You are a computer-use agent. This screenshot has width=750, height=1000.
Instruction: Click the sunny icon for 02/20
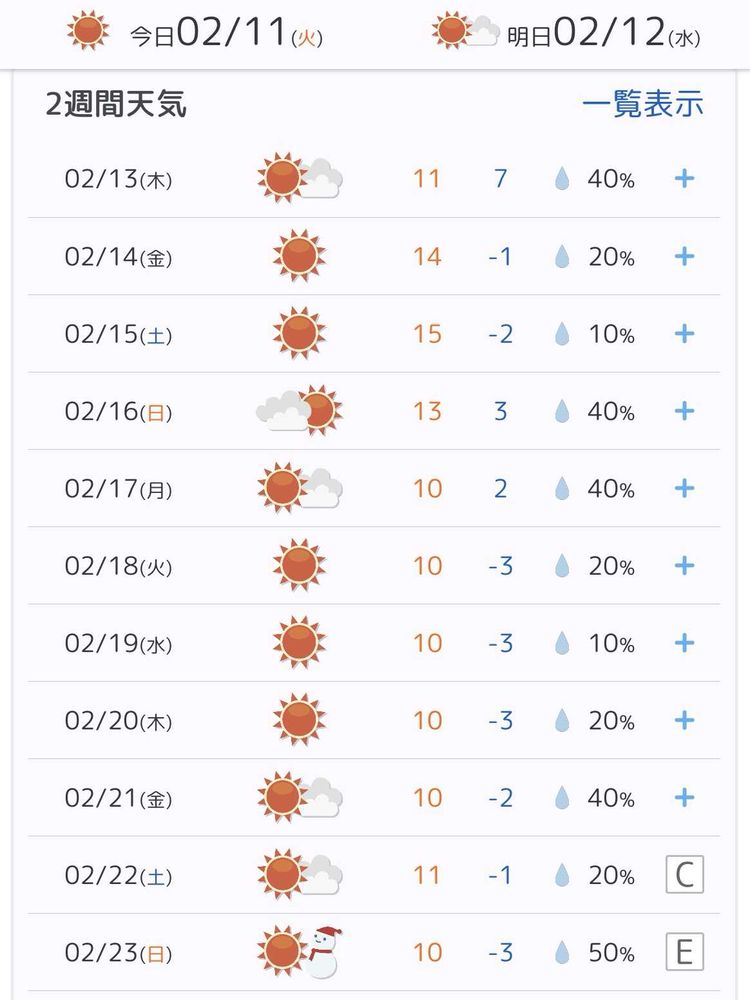click(299, 720)
